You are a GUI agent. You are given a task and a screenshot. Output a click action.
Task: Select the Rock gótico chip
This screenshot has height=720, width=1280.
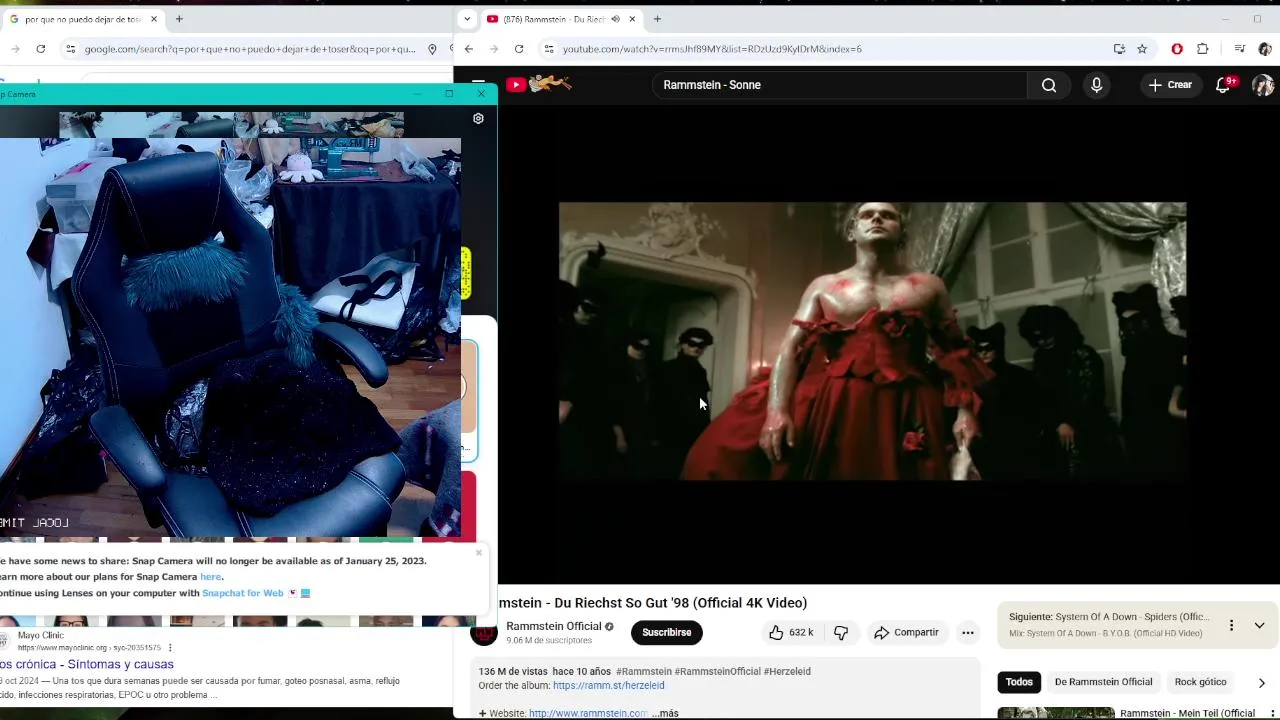click(x=1200, y=682)
